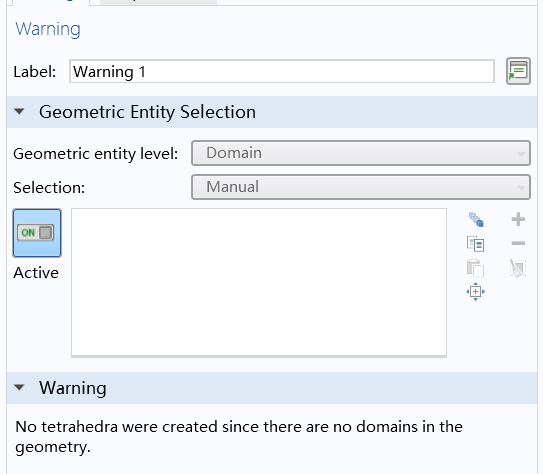Click the empty selection list box
The image size is (543, 474).
click(259, 282)
